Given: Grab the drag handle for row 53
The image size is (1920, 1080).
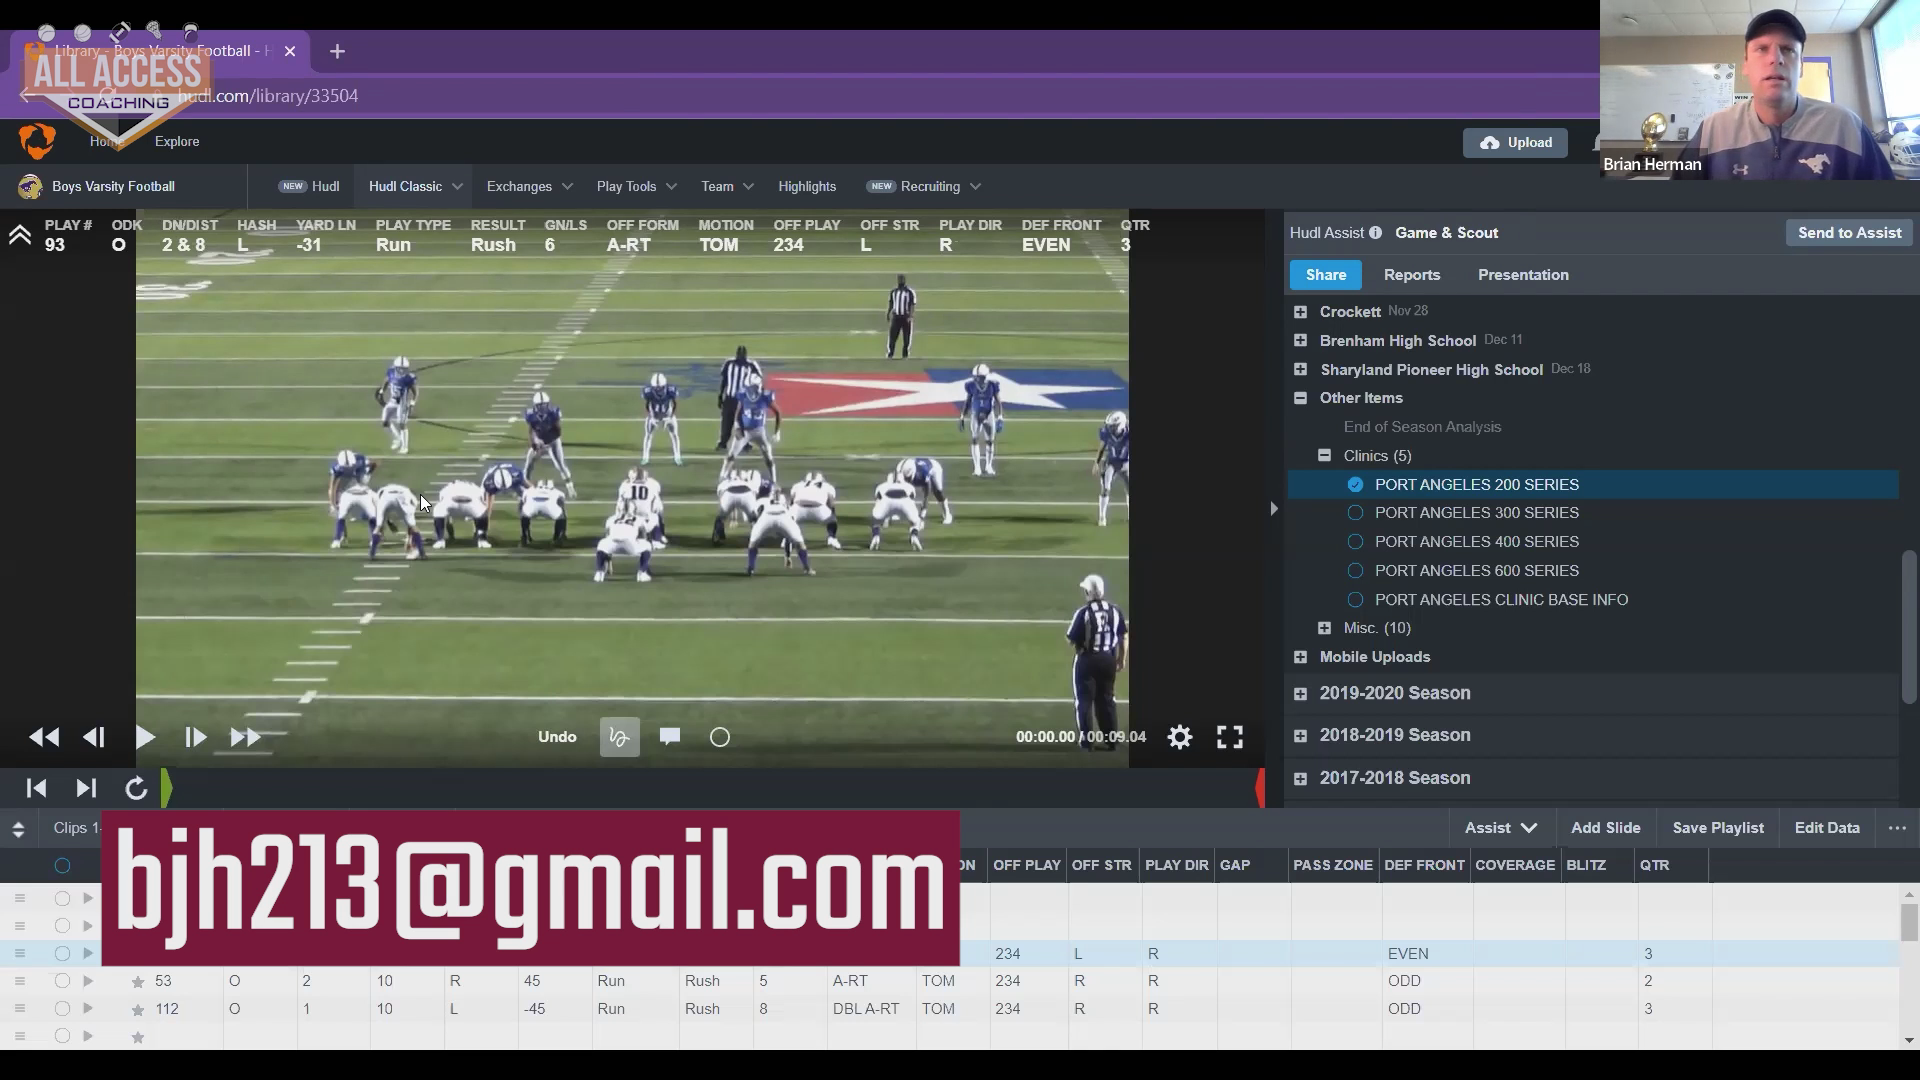Looking at the screenshot, I should click(19, 981).
